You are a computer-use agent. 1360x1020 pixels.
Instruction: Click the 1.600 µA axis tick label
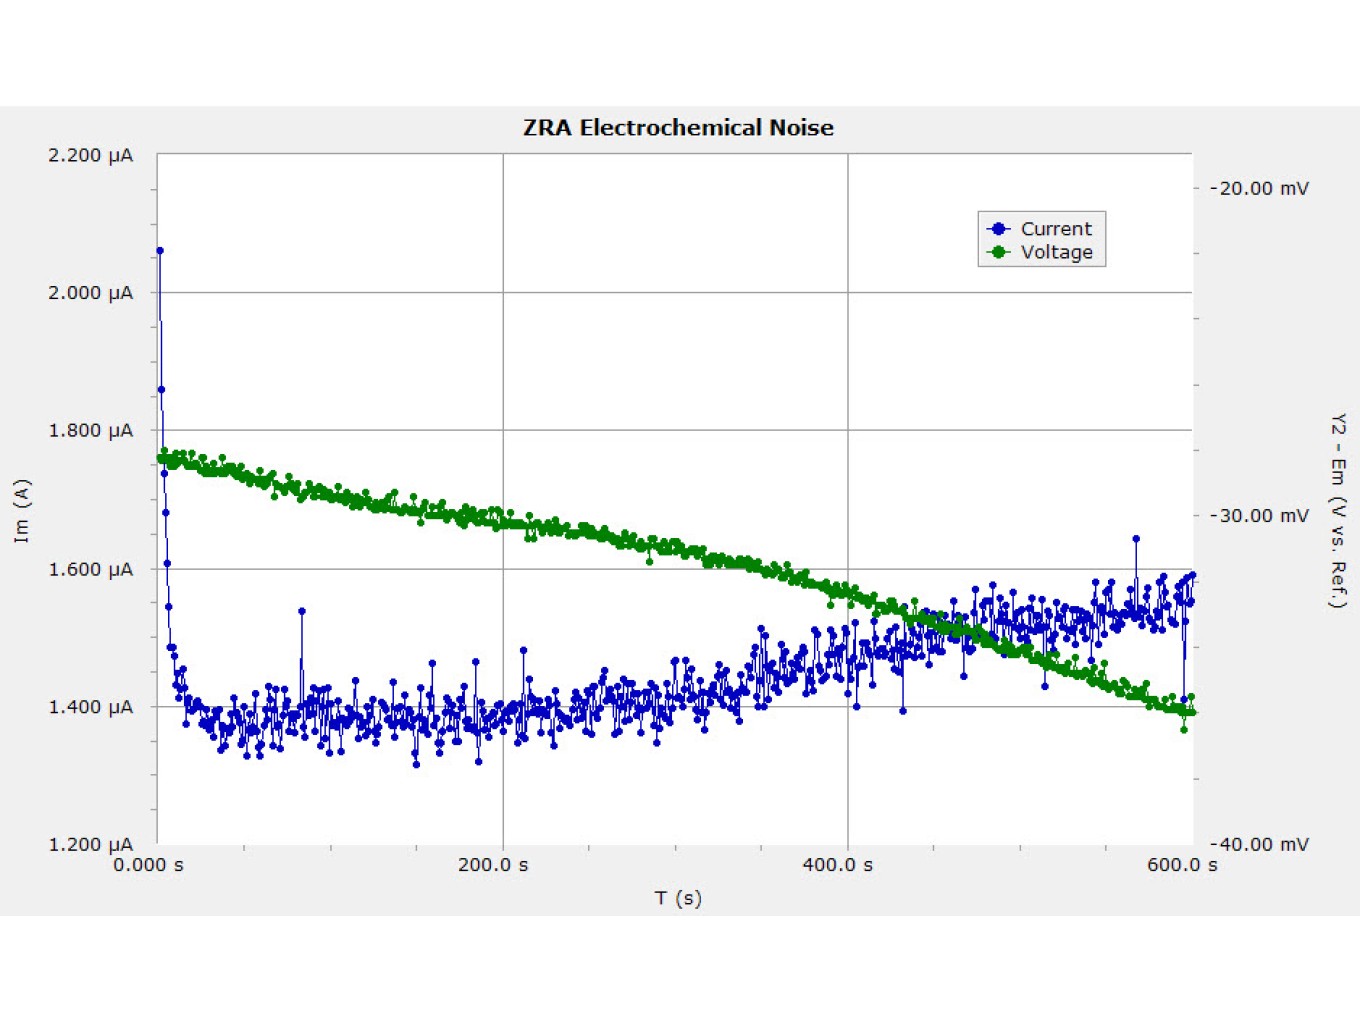pos(90,569)
